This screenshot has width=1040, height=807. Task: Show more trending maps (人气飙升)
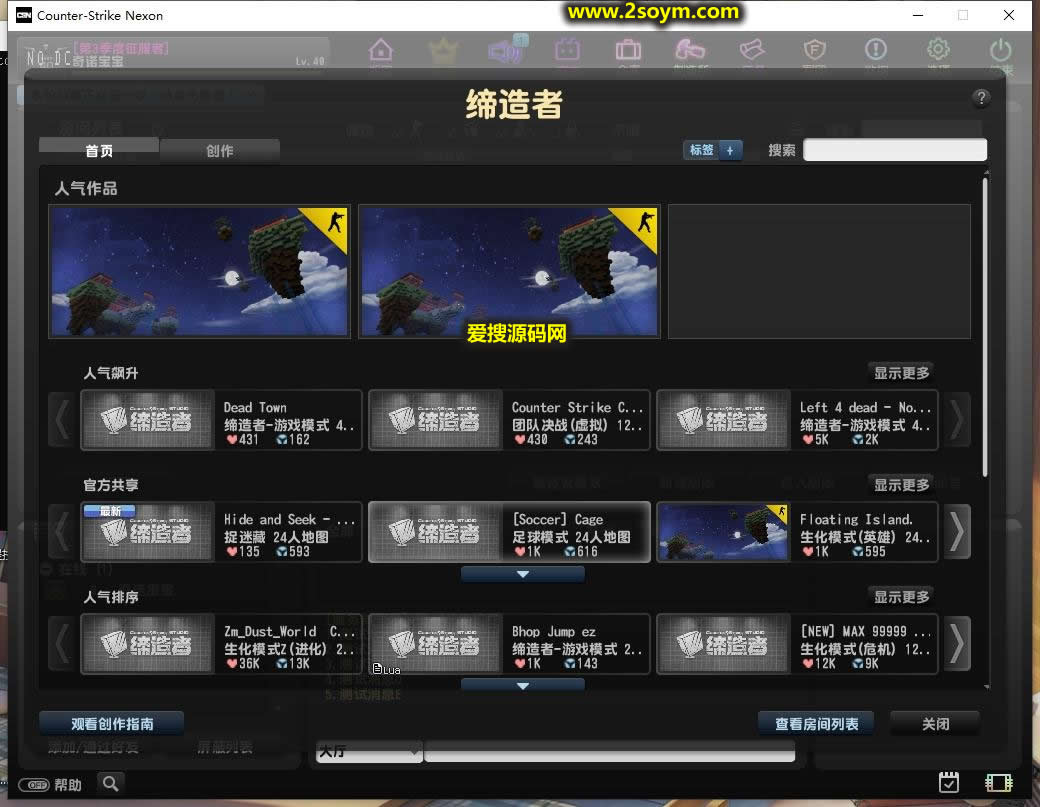click(x=901, y=373)
